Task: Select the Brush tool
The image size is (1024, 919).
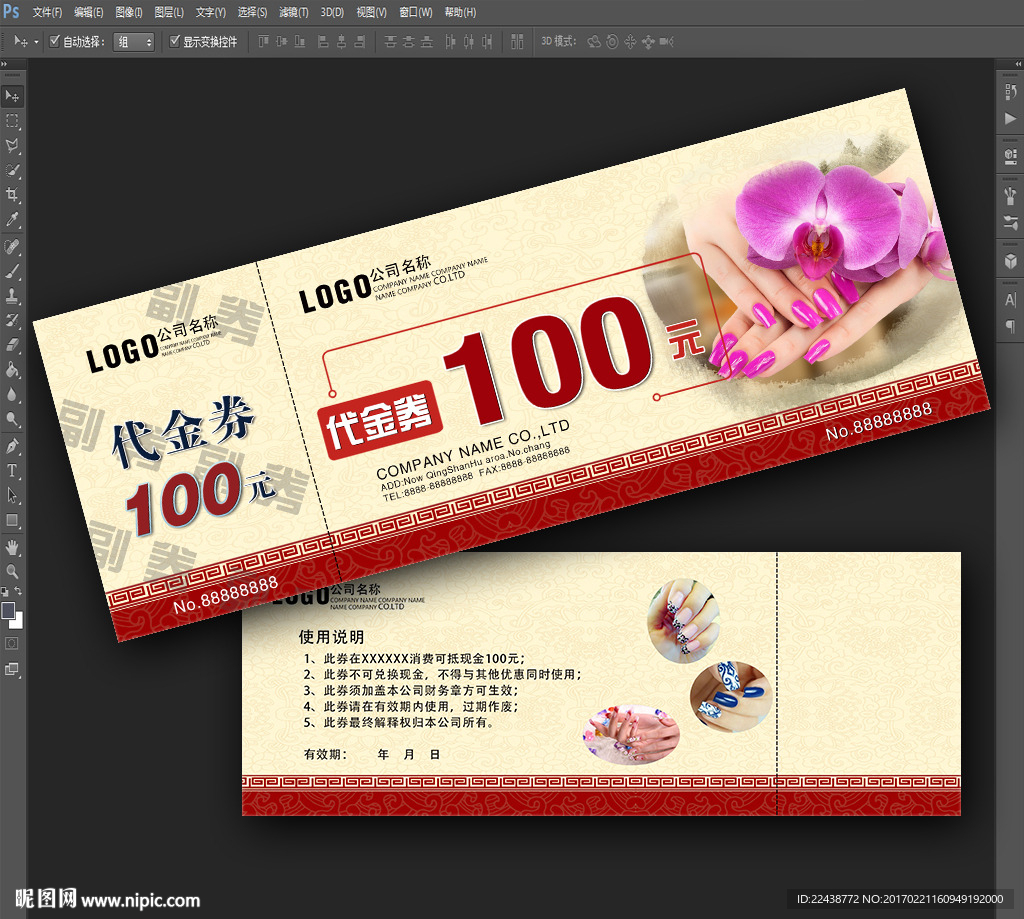Action: click(12, 272)
